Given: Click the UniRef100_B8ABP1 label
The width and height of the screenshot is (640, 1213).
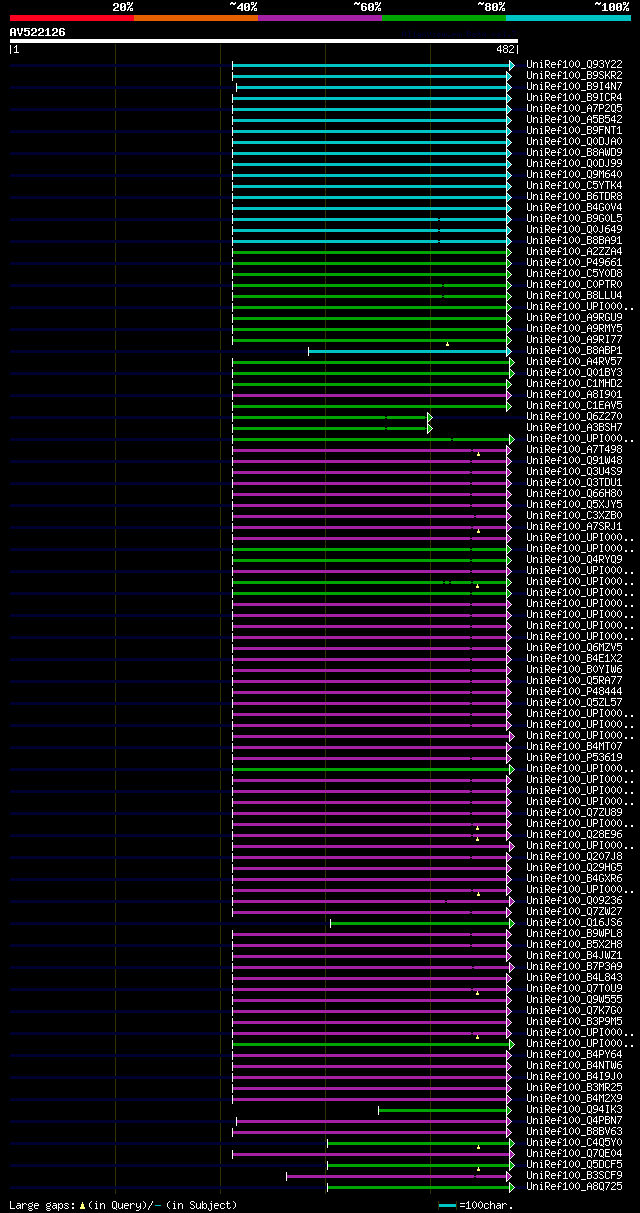Looking at the screenshot, I should 574,350.
